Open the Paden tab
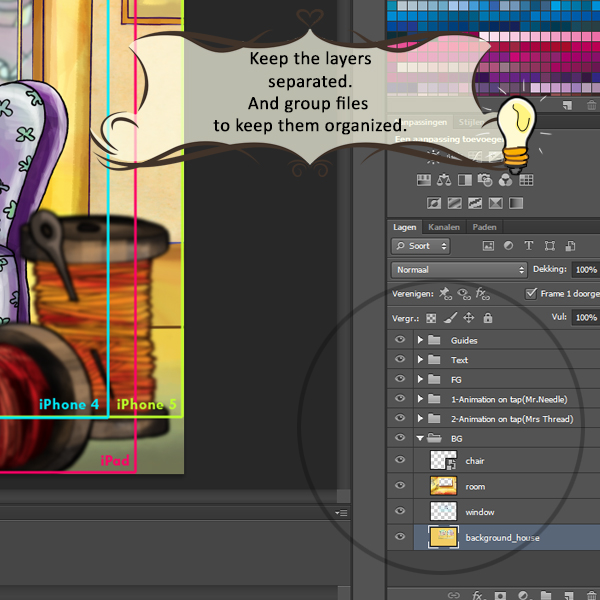 [484, 227]
